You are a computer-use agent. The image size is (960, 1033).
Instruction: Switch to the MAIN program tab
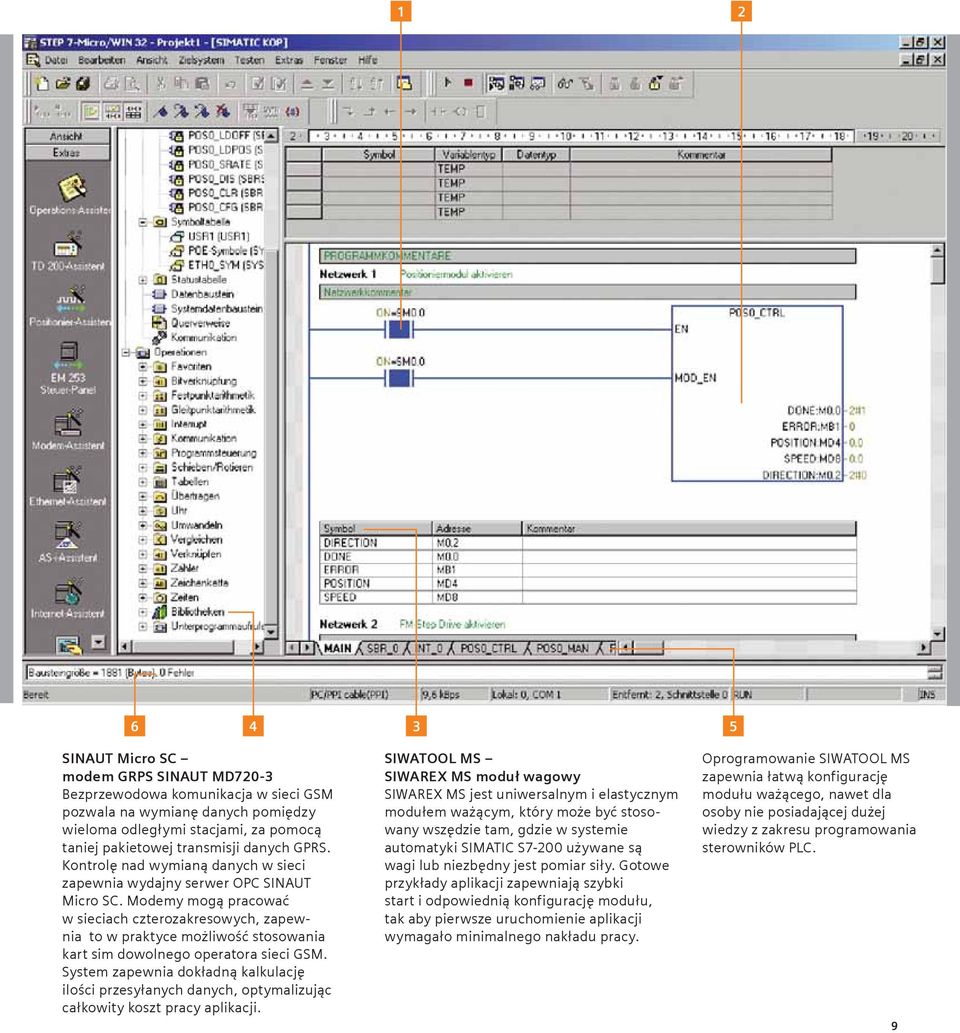pos(338,648)
